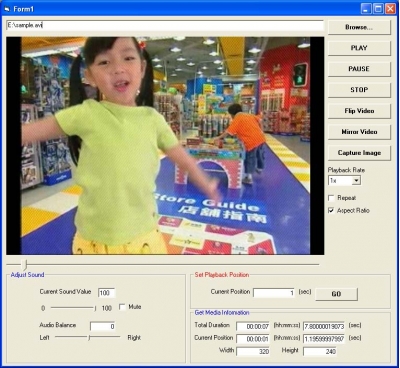This screenshot has height=368, width=400.
Task: Go to the set playback position
Action: (x=336, y=294)
